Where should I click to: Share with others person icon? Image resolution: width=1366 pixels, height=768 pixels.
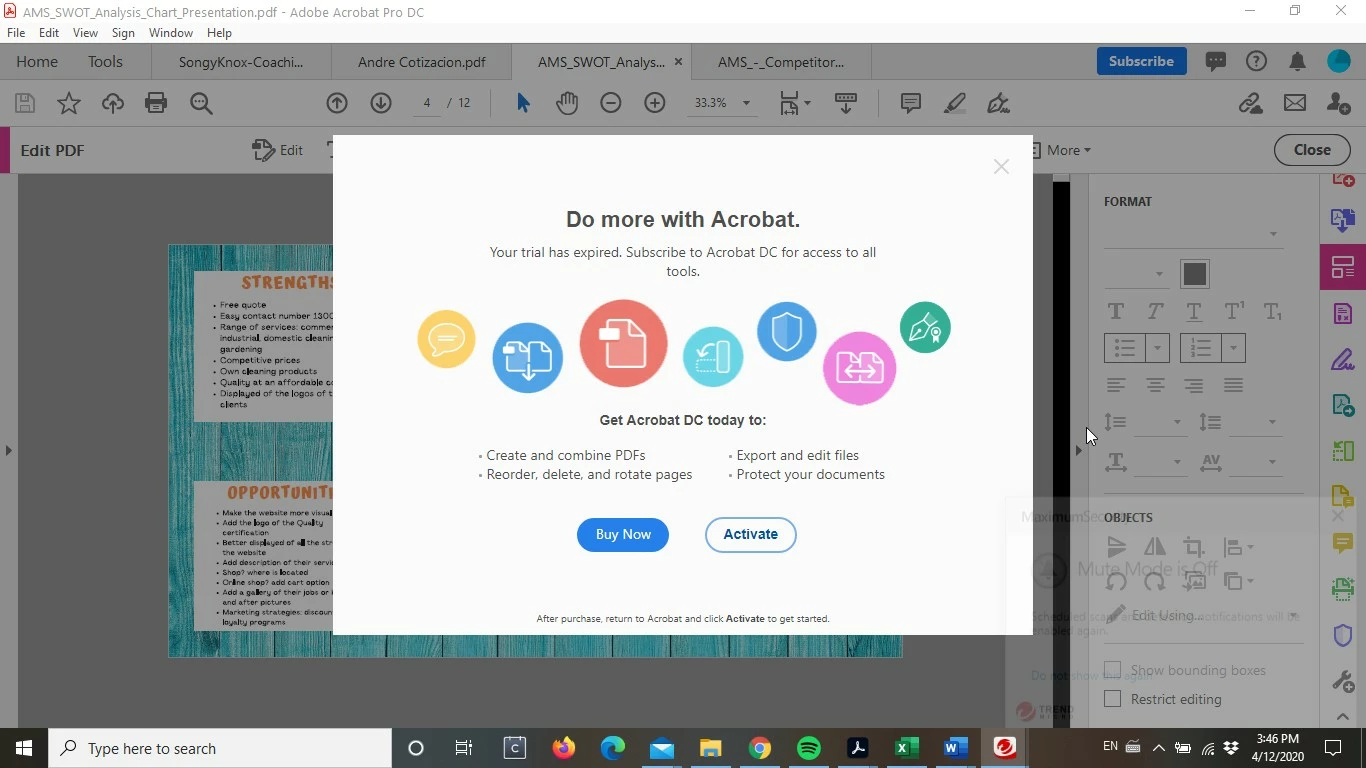[1338, 103]
